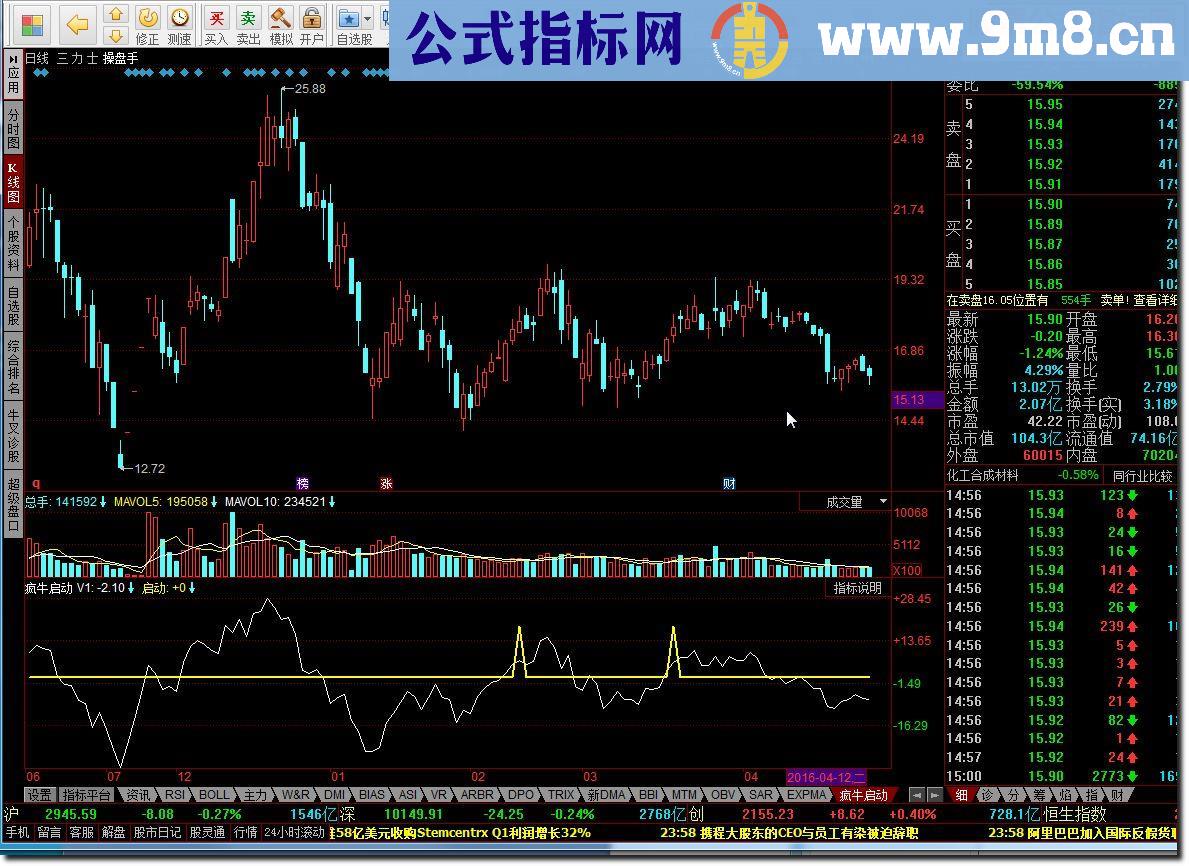The height and width of the screenshot is (866, 1189).
Task: Open the 自选股 watchlist folder icon
Action: point(349,18)
